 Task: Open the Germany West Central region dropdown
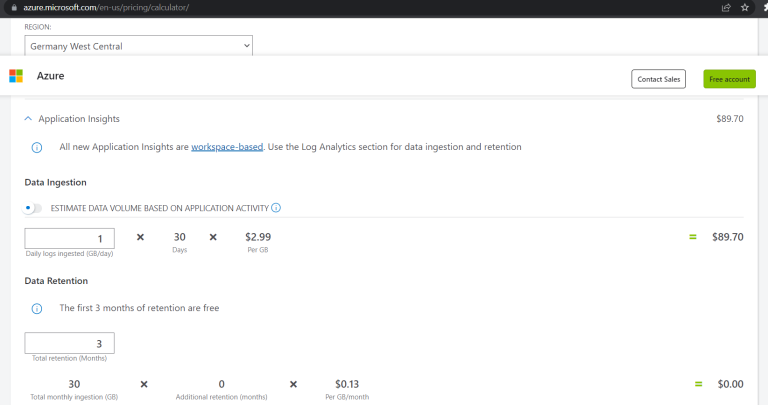(x=139, y=46)
